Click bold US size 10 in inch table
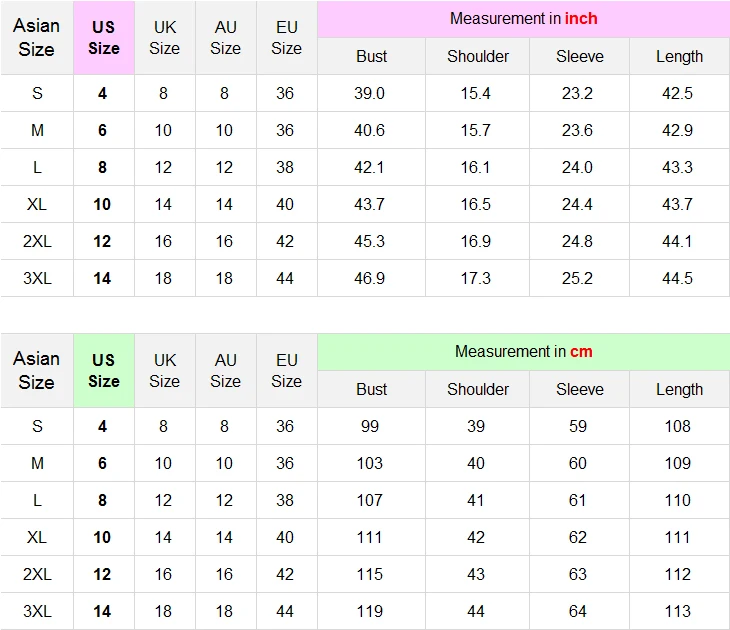This screenshot has width=730, height=630. point(102,204)
